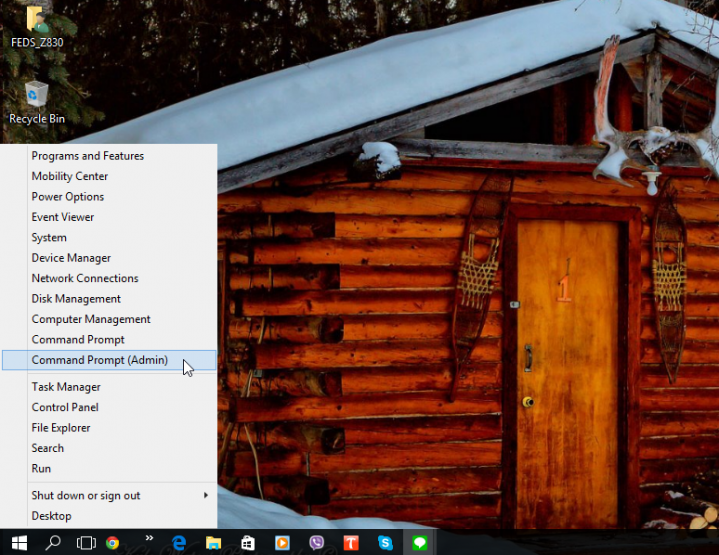Open Viber from the taskbar
The height and width of the screenshot is (555, 719).
[316, 543]
